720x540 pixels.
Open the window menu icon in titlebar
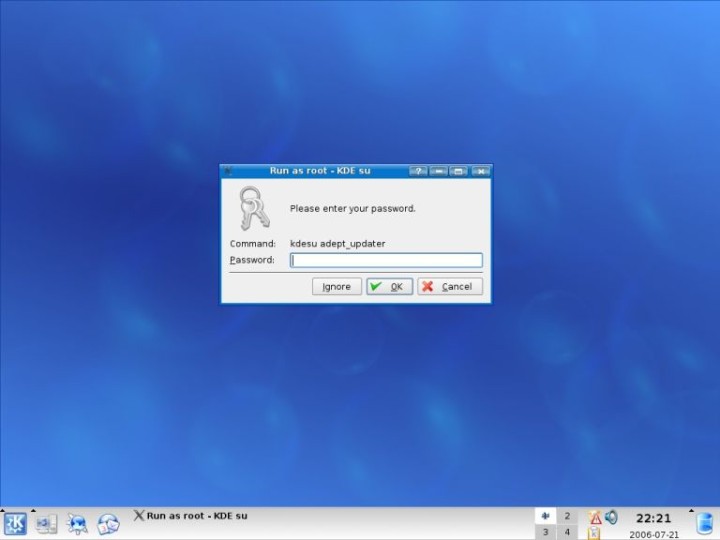(x=228, y=171)
